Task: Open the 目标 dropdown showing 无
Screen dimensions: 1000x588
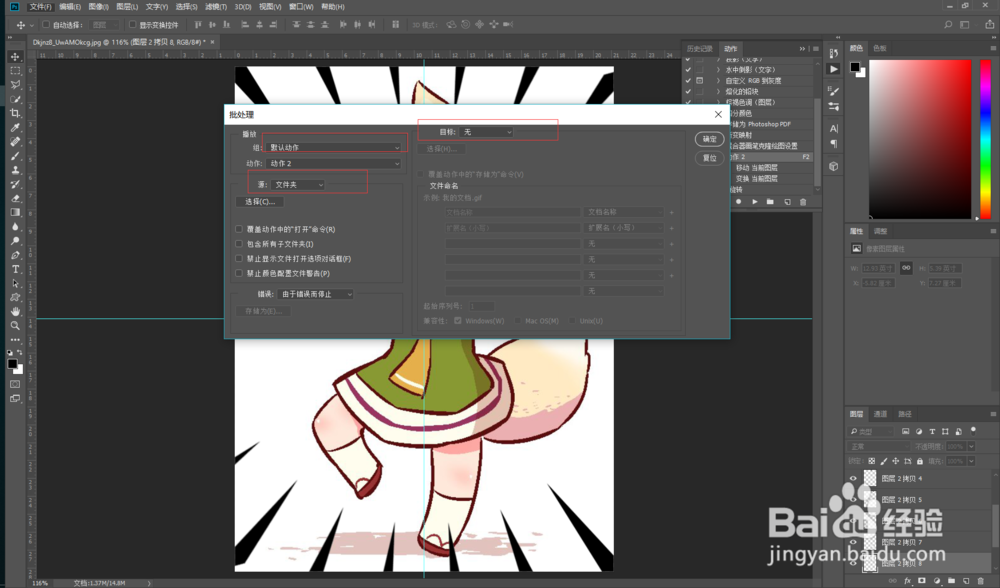Action: point(486,132)
